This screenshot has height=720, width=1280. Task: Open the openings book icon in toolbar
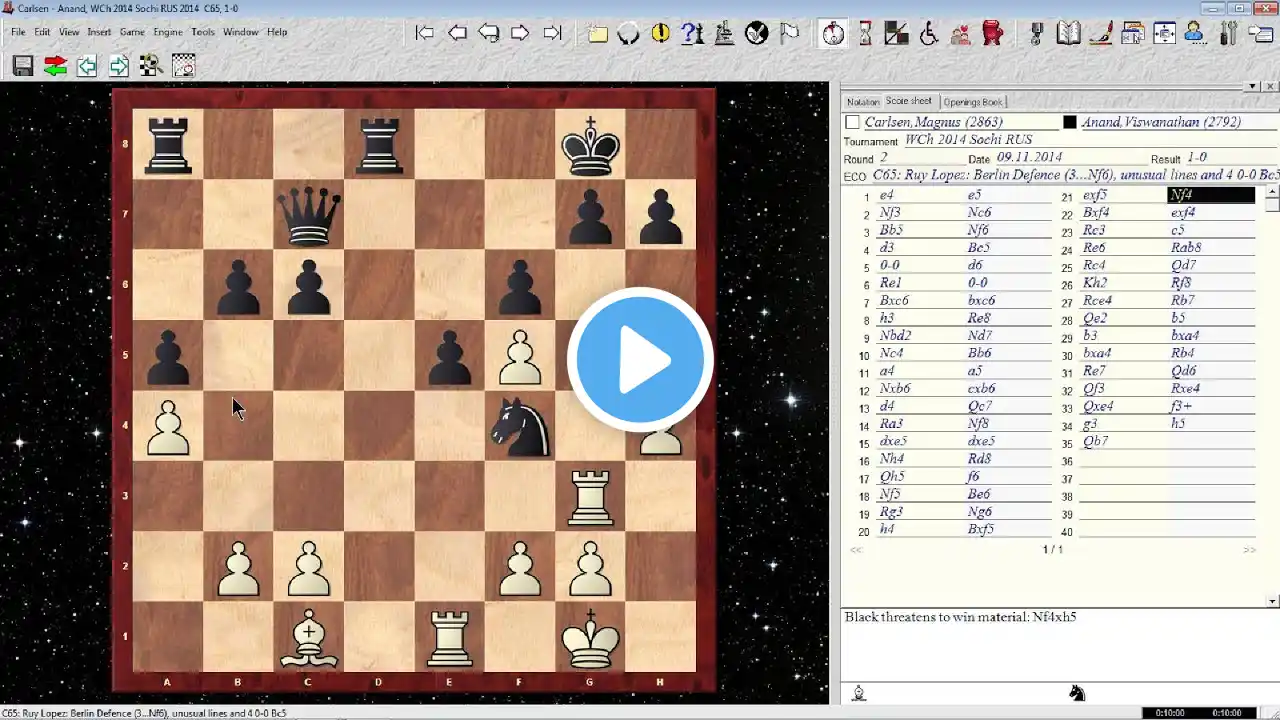(x=1069, y=33)
